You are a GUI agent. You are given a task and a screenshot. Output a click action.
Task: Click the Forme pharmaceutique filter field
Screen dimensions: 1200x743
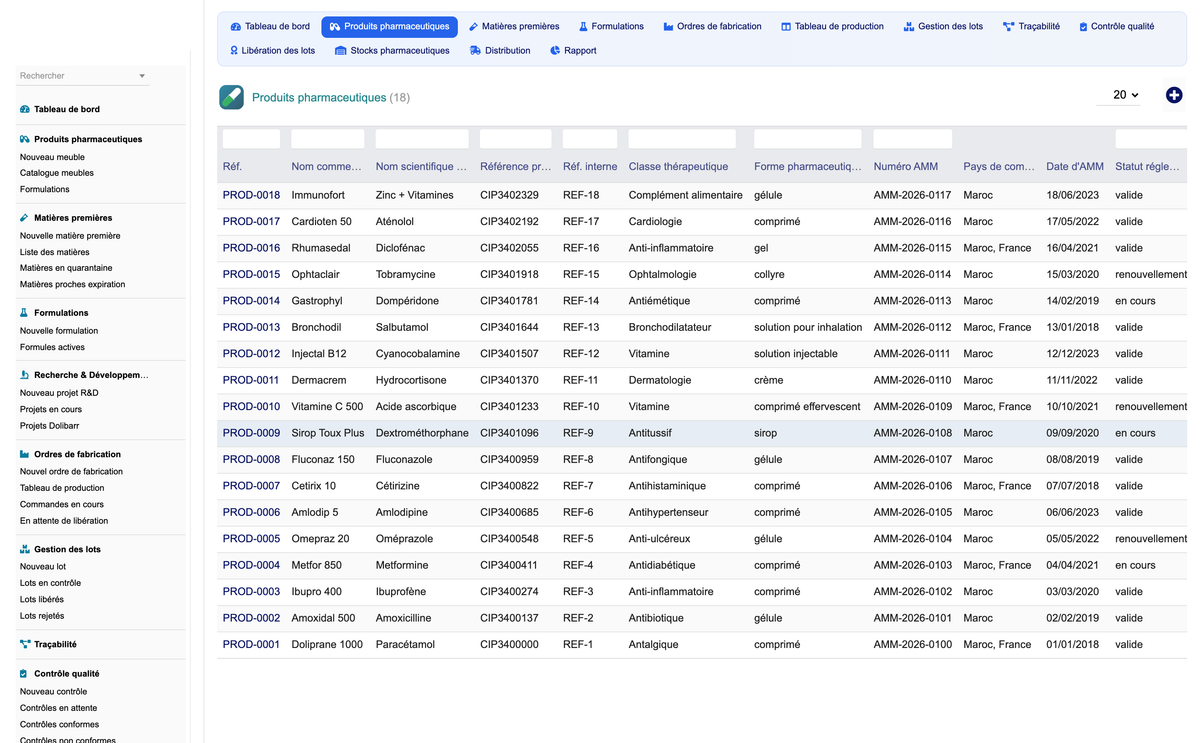pyautogui.click(x=807, y=139)
